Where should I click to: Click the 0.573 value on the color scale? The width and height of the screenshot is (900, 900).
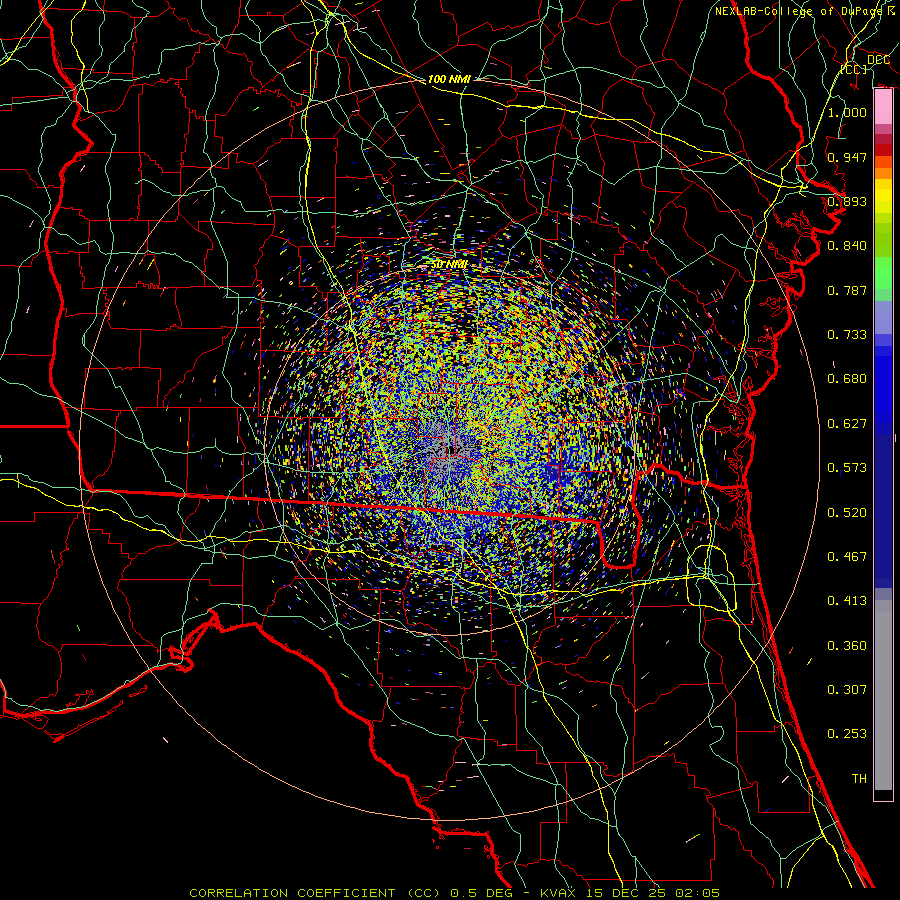pyautogui.click(x=847, y=468)
